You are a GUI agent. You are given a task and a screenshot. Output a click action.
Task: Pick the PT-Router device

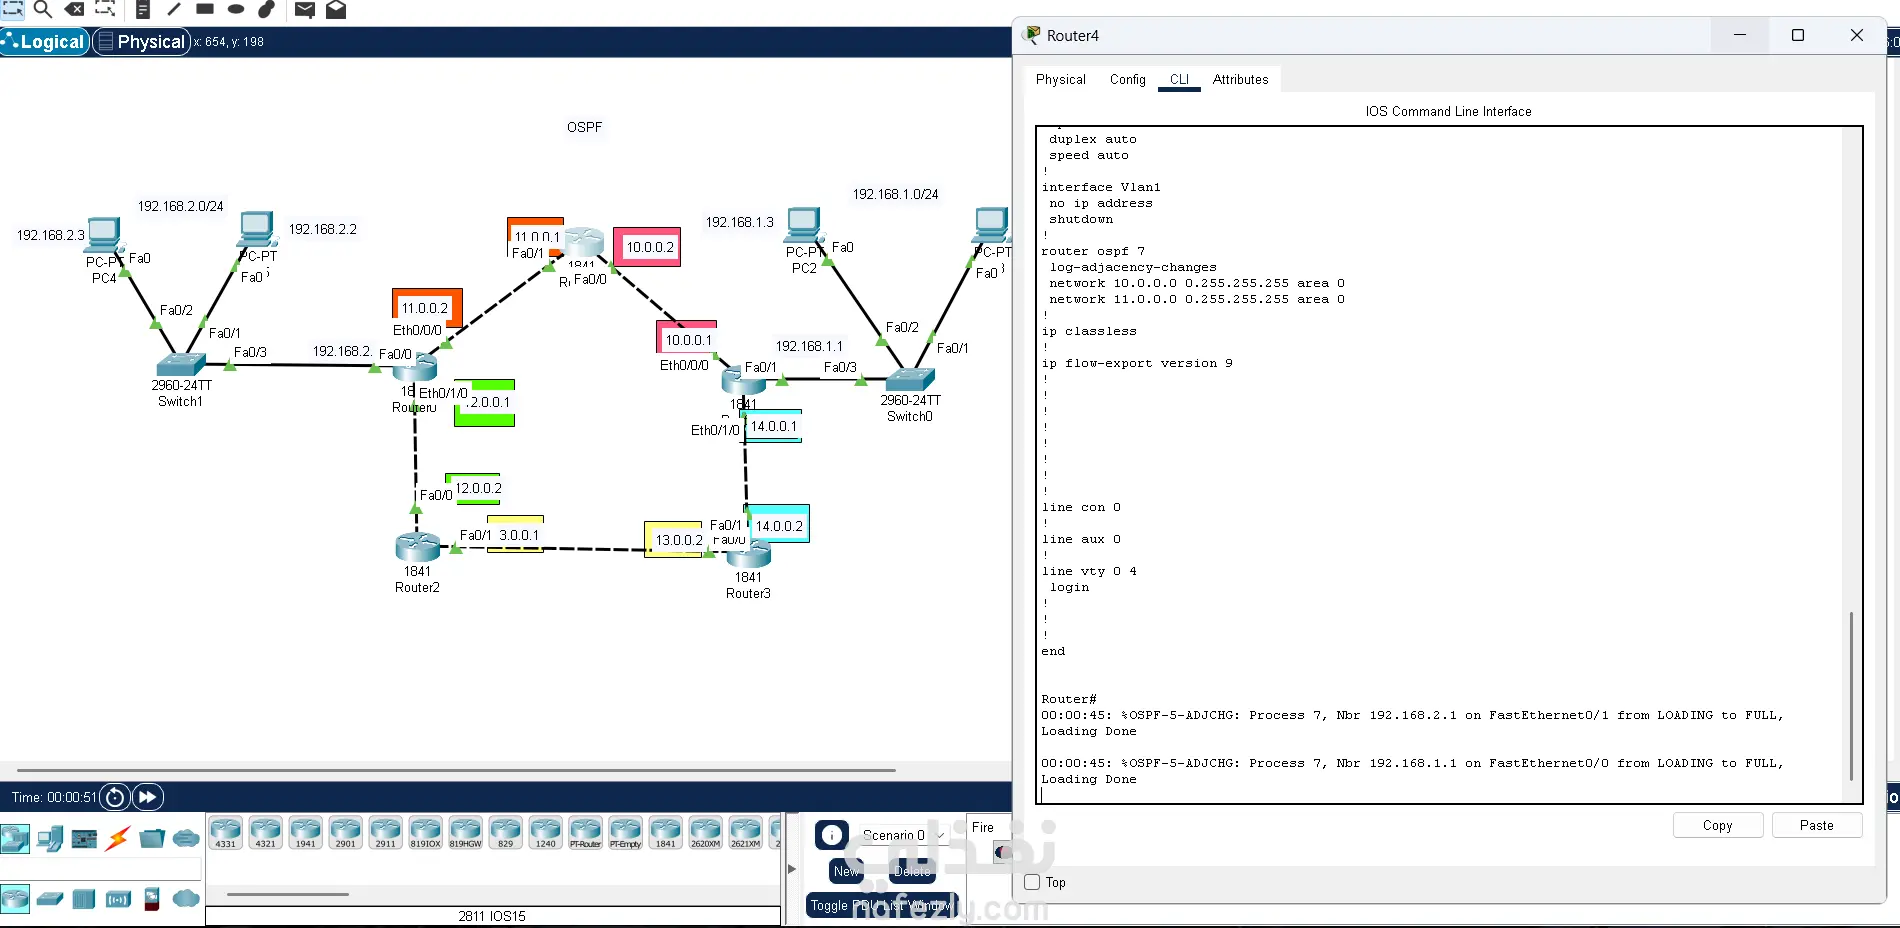[x=585, y=833]
